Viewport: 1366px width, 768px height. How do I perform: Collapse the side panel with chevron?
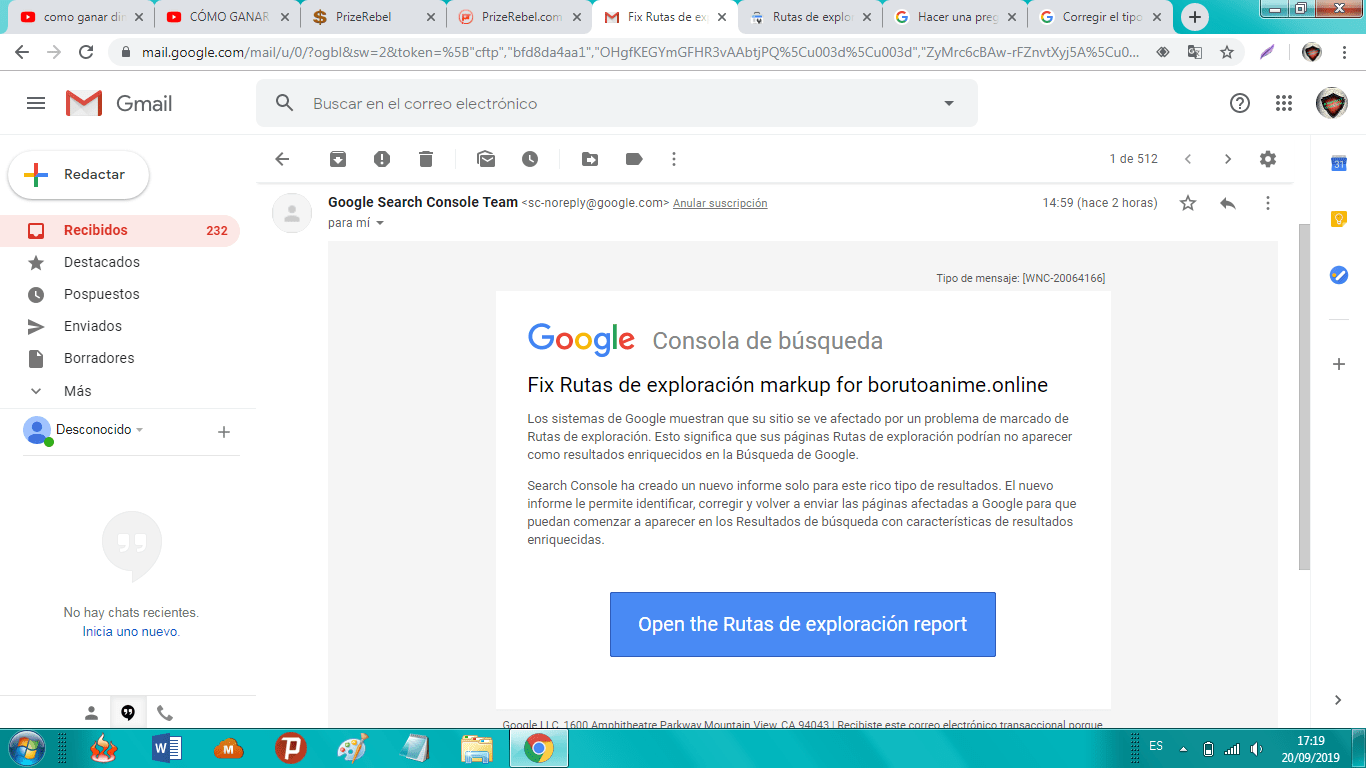[1339, 700]
